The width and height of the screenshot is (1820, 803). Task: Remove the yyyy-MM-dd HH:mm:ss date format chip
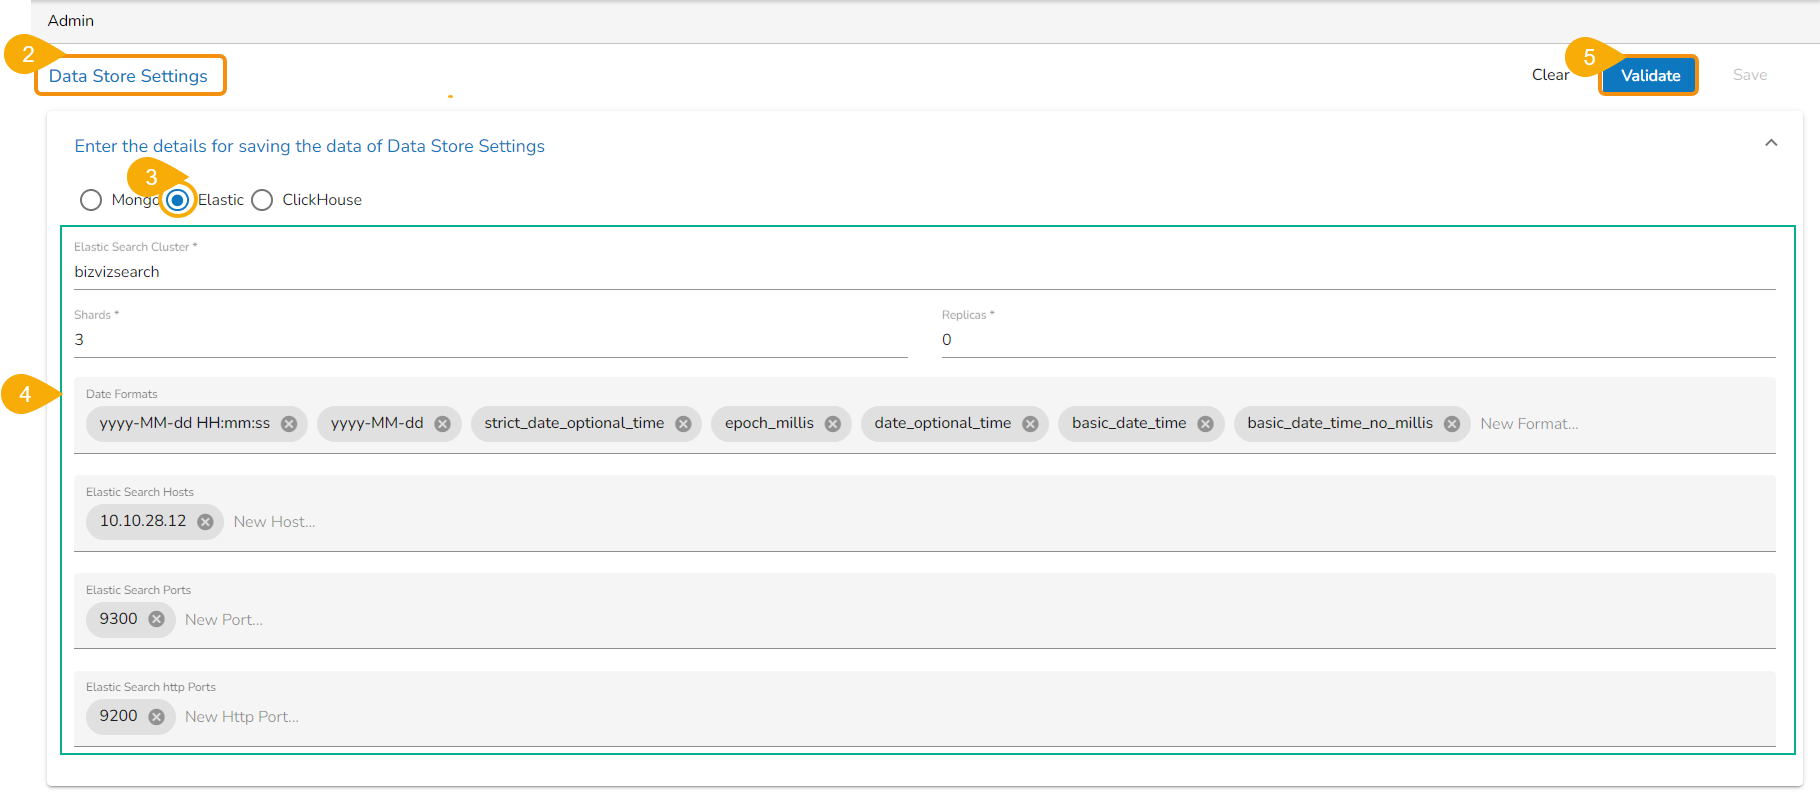(289, 424)
